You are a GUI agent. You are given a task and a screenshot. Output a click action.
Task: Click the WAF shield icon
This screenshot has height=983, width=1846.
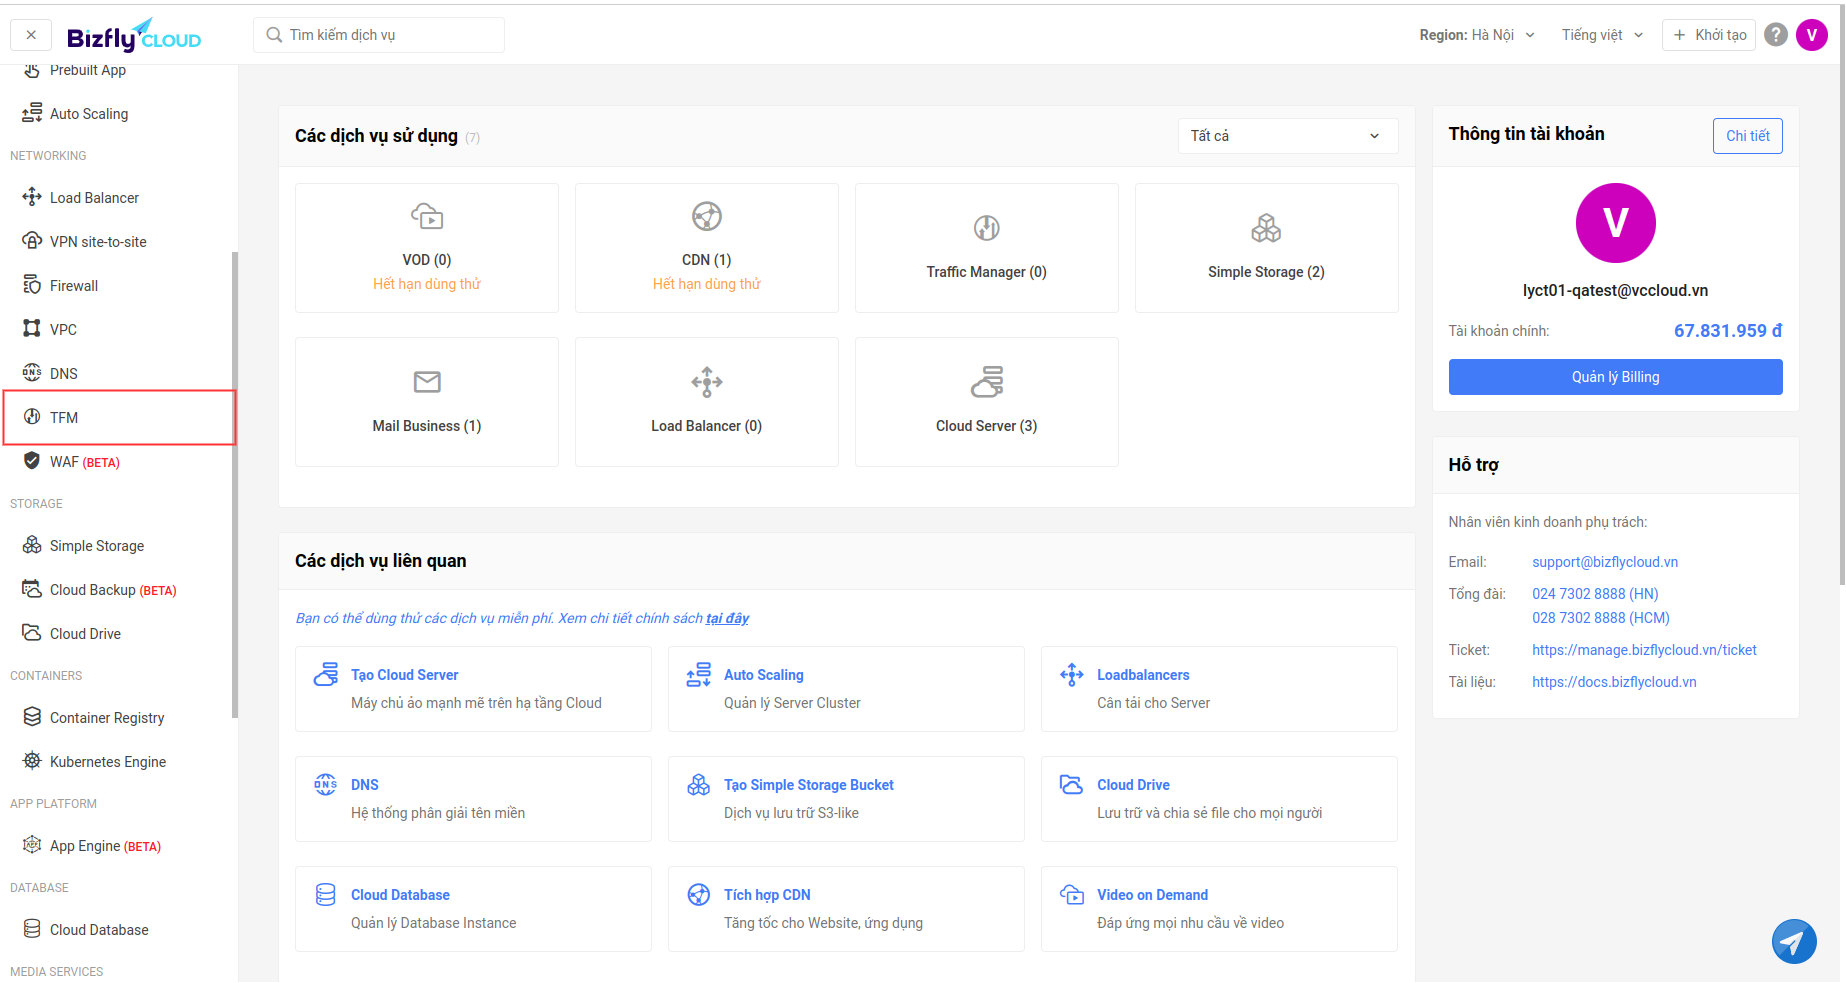point(32,461)
